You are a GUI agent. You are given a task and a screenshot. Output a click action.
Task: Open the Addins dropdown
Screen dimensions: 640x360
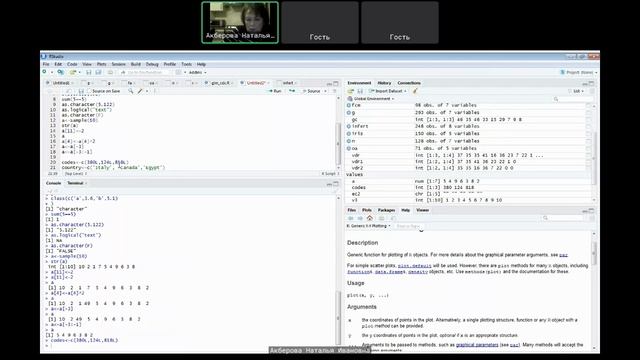[198, 72]
